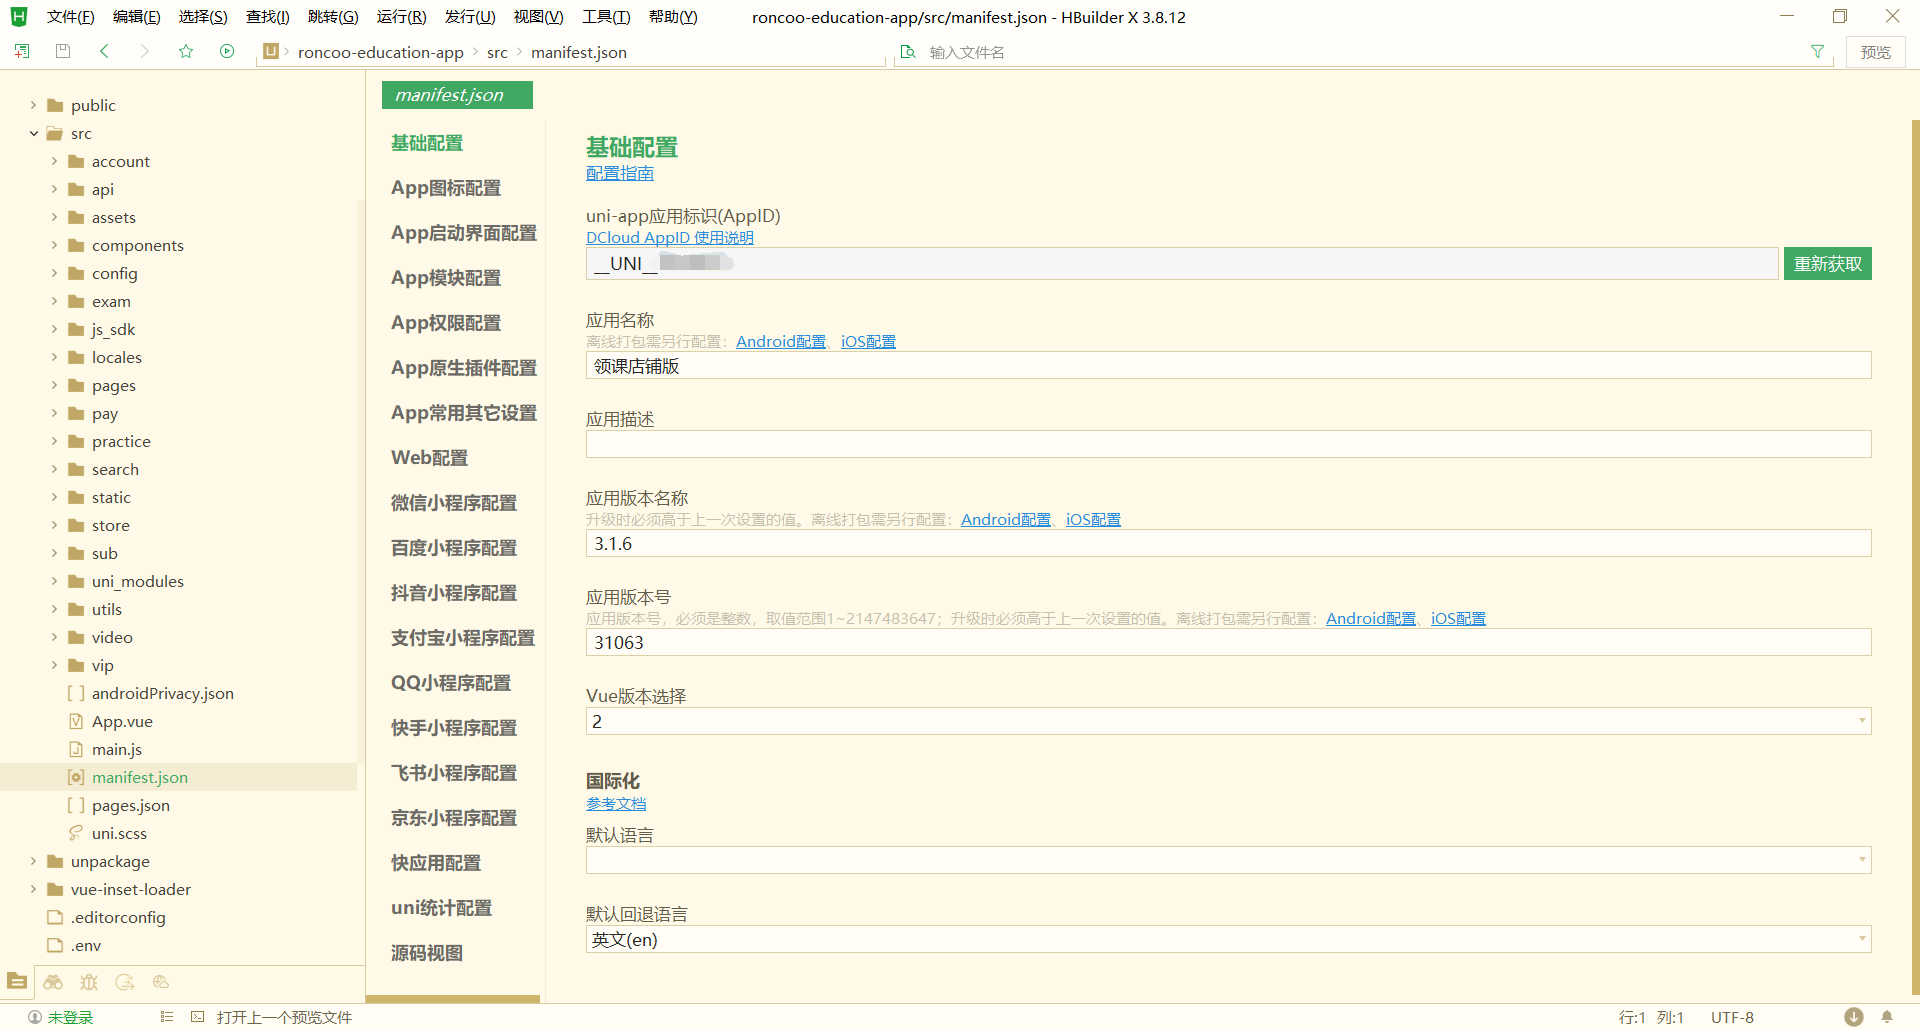1920x1030 pixels.
Task: Click the cloud globe icon
Action: (161, 982)
